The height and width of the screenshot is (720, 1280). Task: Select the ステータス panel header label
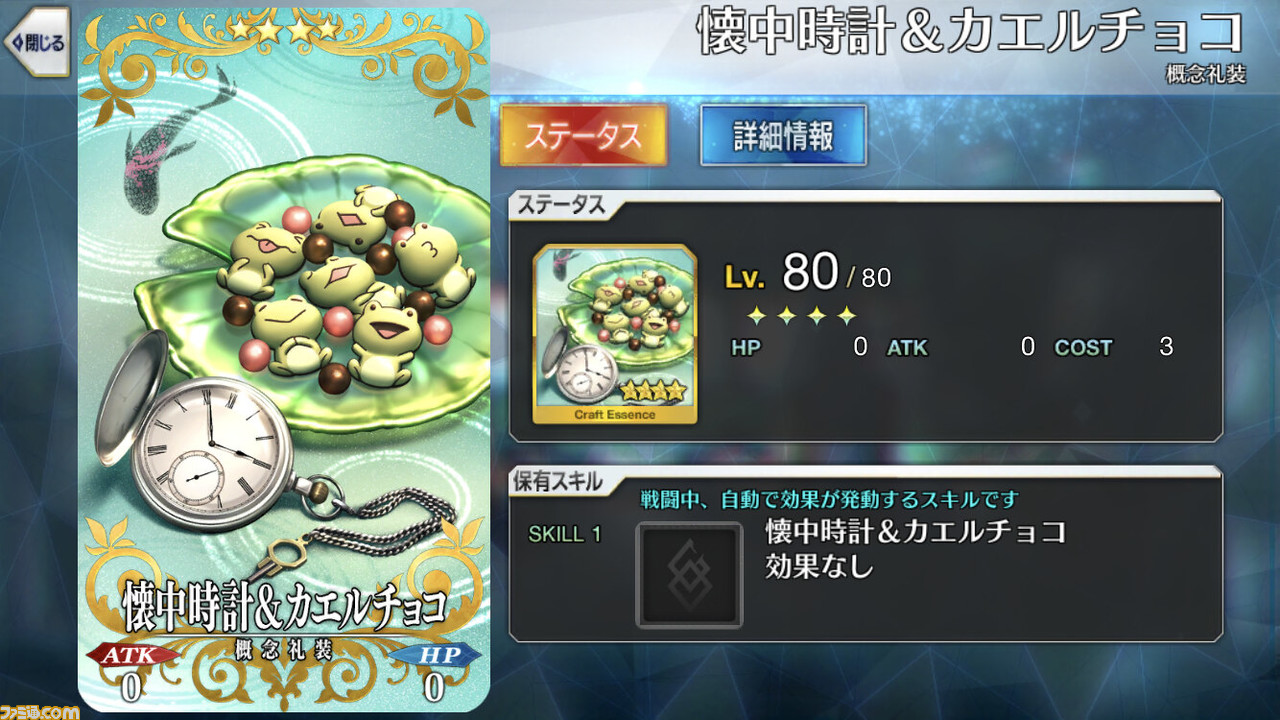point(560,206)
